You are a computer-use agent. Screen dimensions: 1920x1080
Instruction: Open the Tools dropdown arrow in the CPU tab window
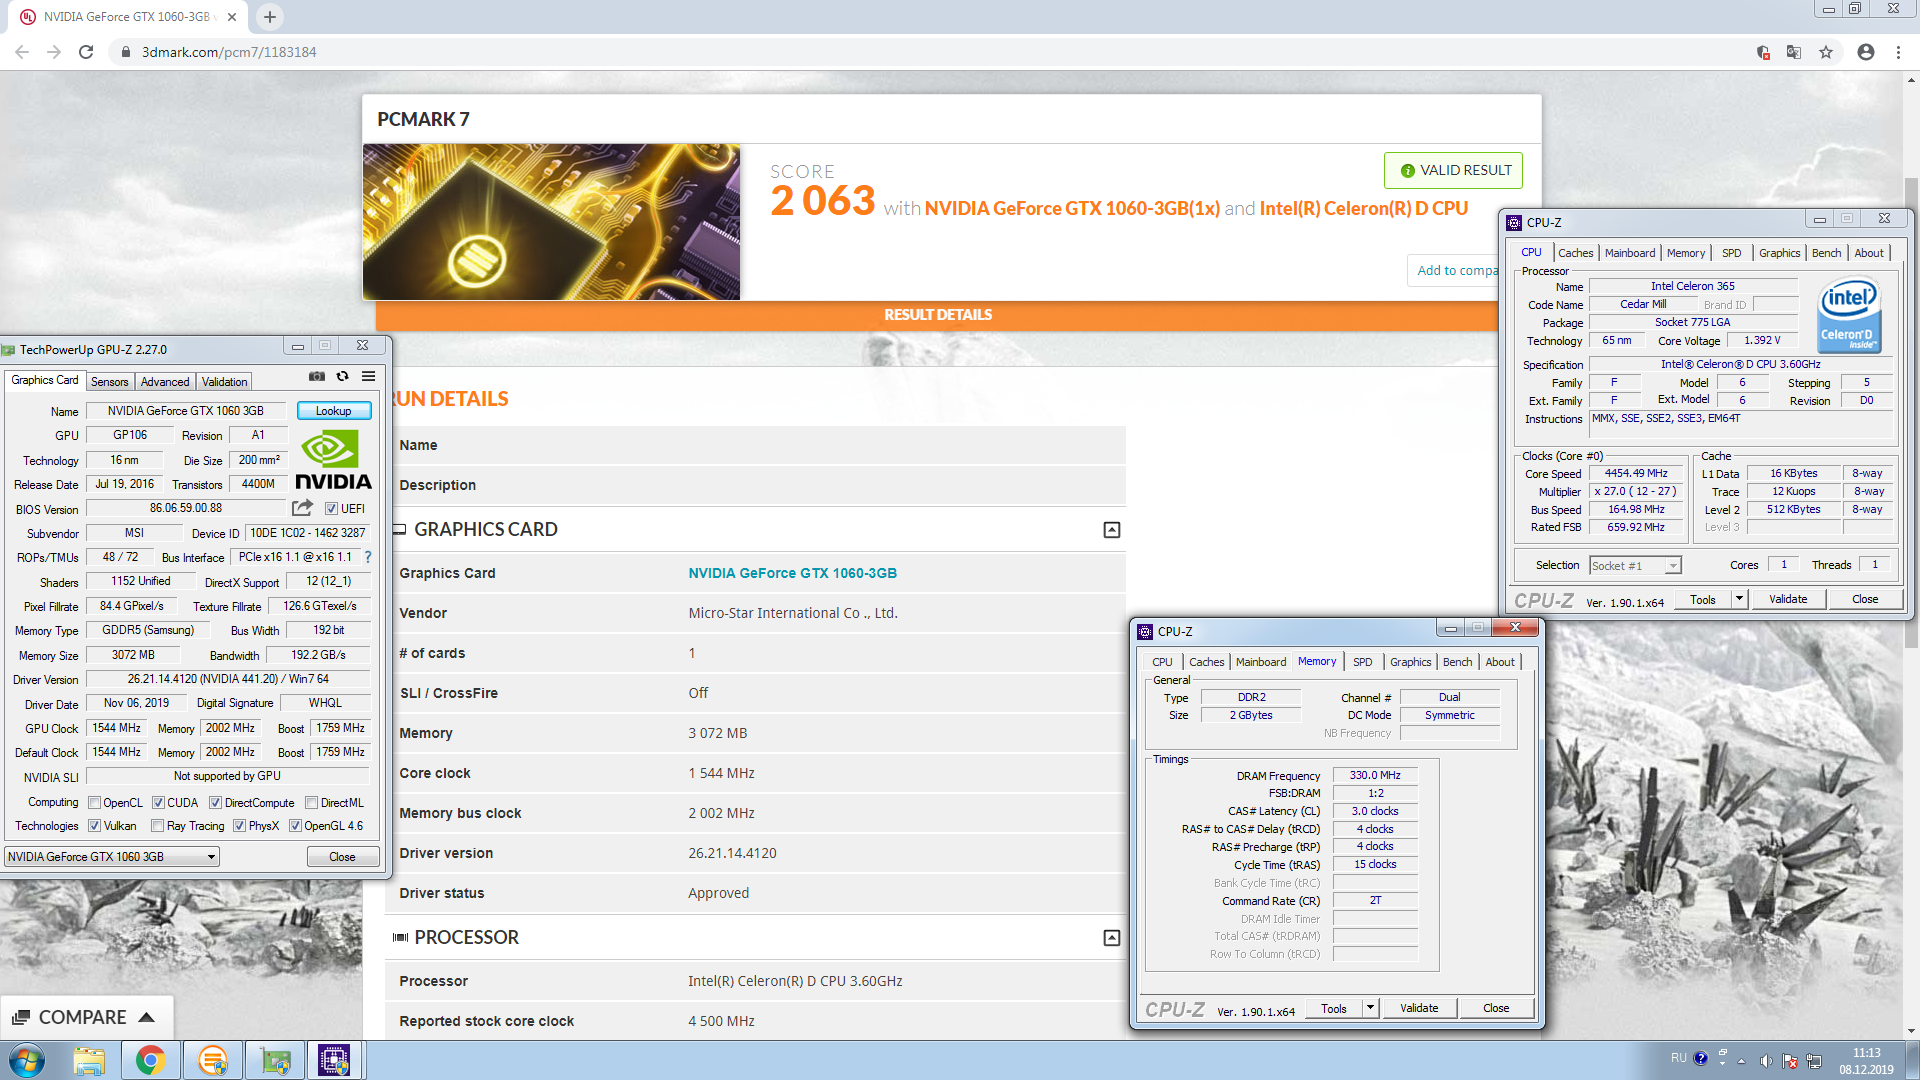[1739, 599]
